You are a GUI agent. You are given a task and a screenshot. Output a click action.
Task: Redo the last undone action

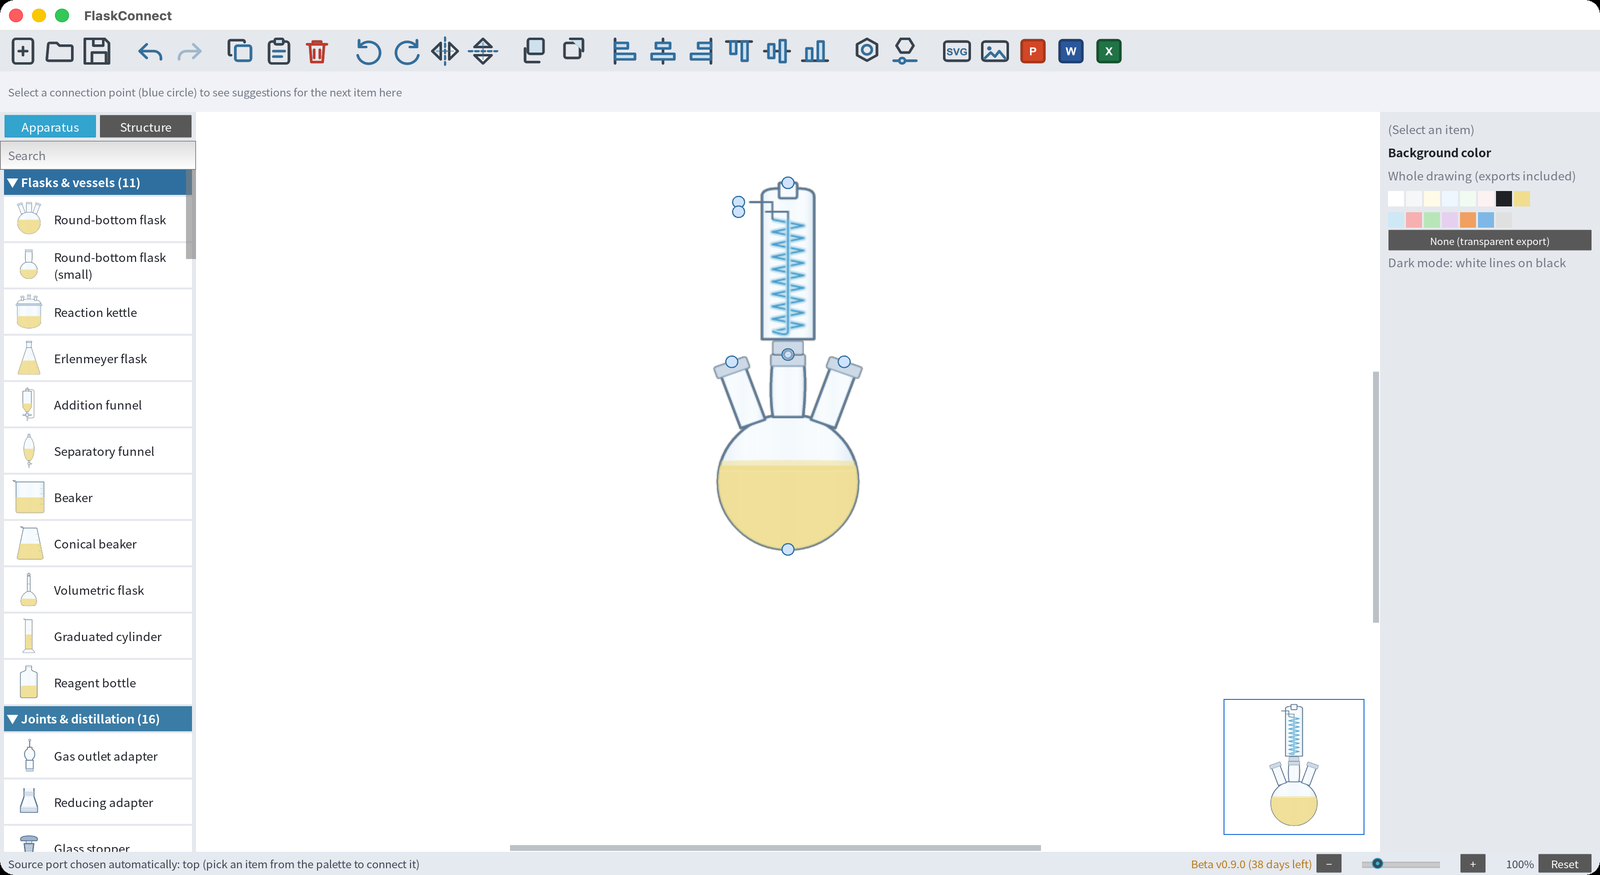coord(189,51)
